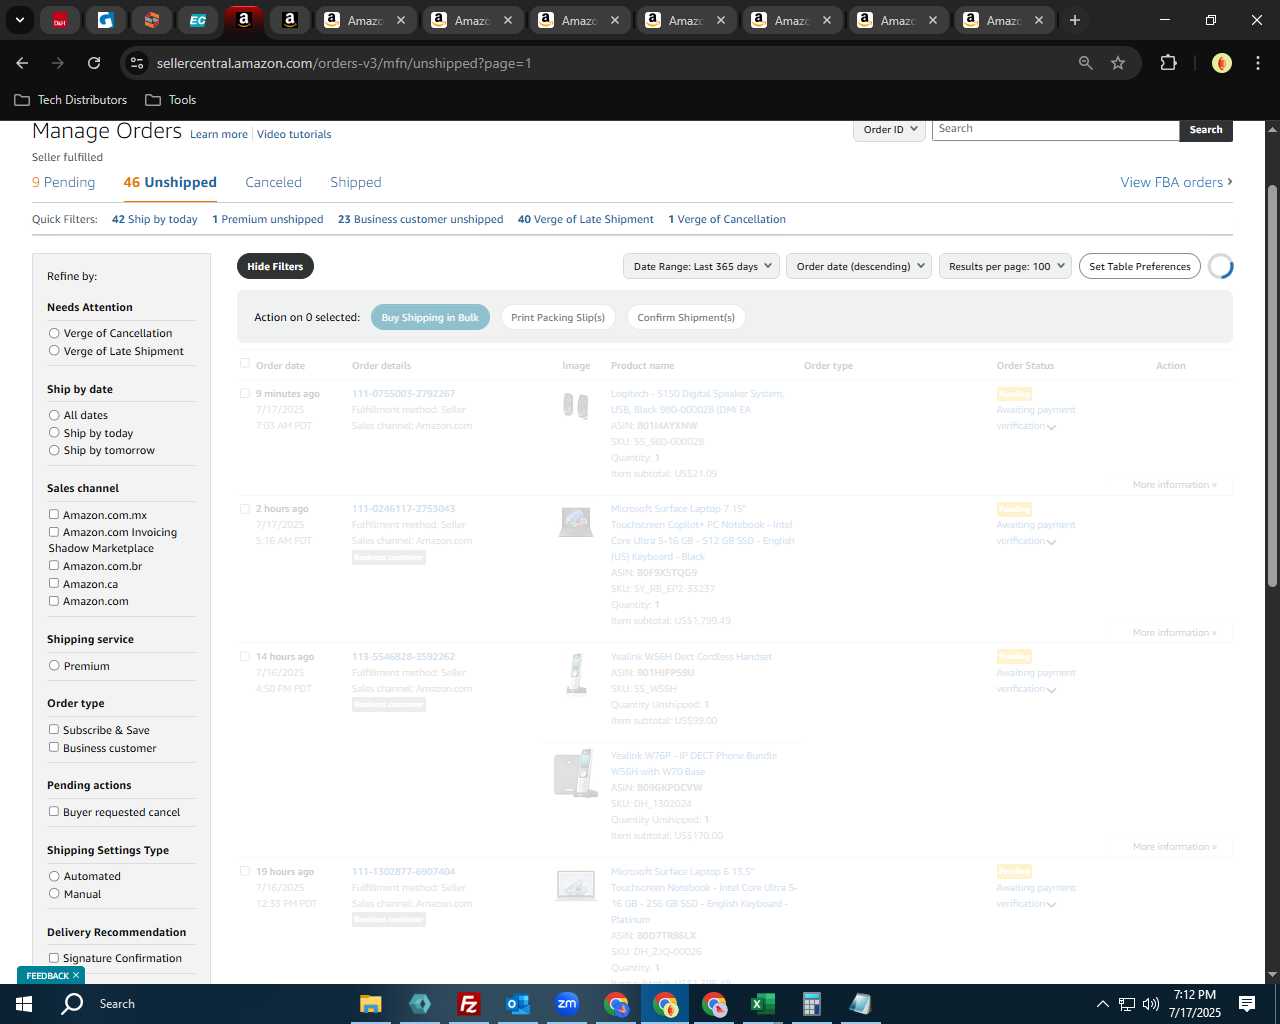Select Verge of Late Shipment radio filter
The width and height of the screenshot is (1280, 1024).
tap(54, 351)
